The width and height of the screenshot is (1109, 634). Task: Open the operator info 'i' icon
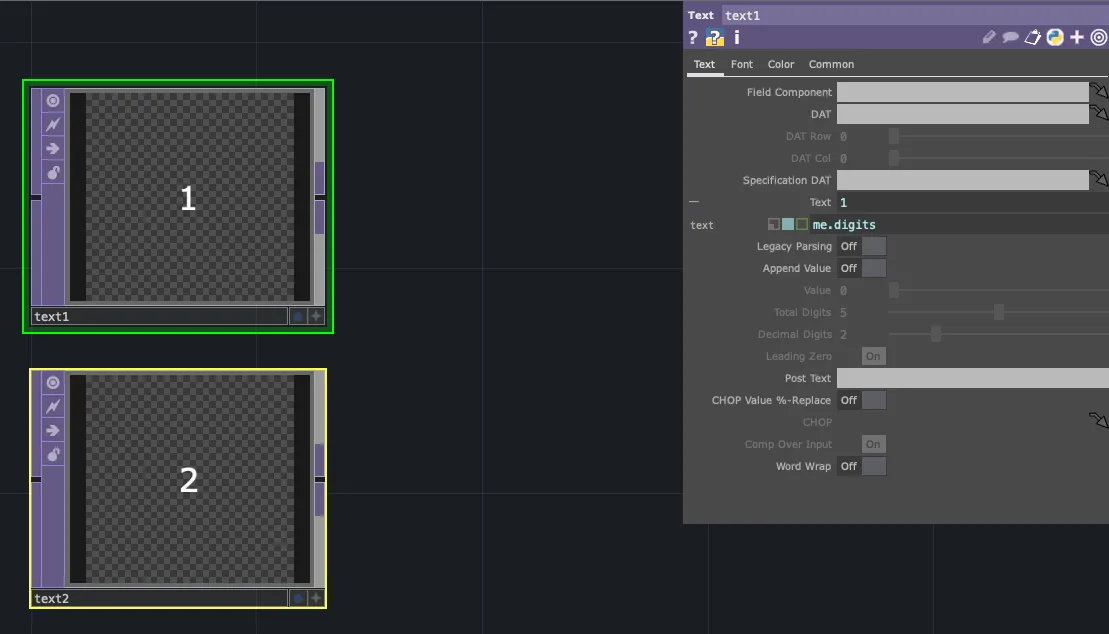[x=737, y=38]
